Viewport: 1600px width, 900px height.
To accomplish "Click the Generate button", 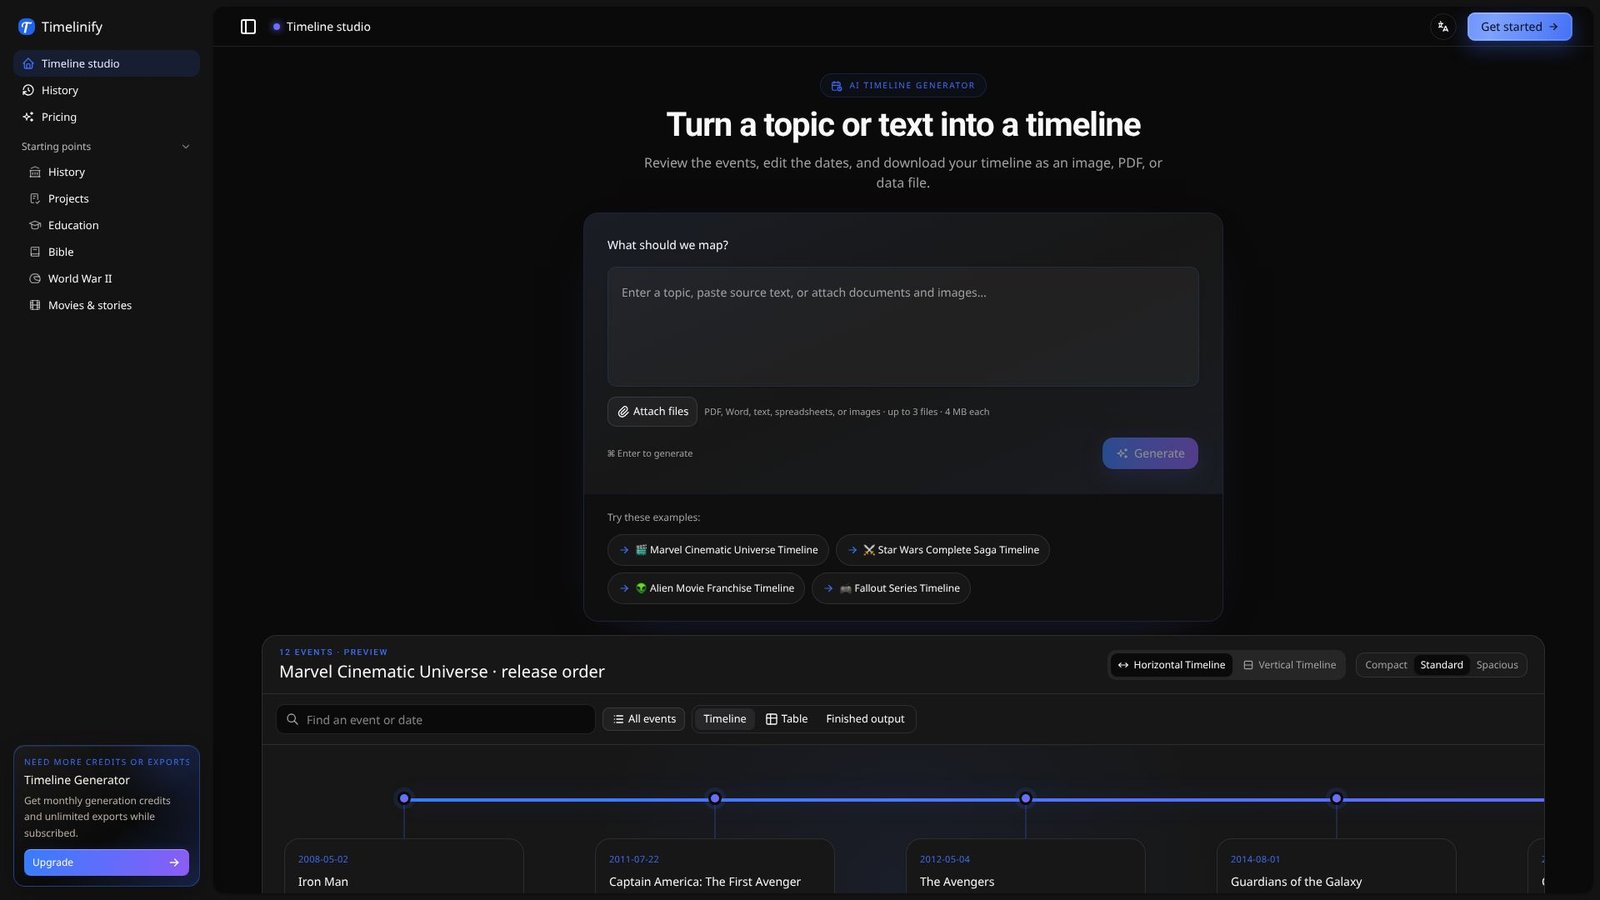I will click(x=1150, y=453).
